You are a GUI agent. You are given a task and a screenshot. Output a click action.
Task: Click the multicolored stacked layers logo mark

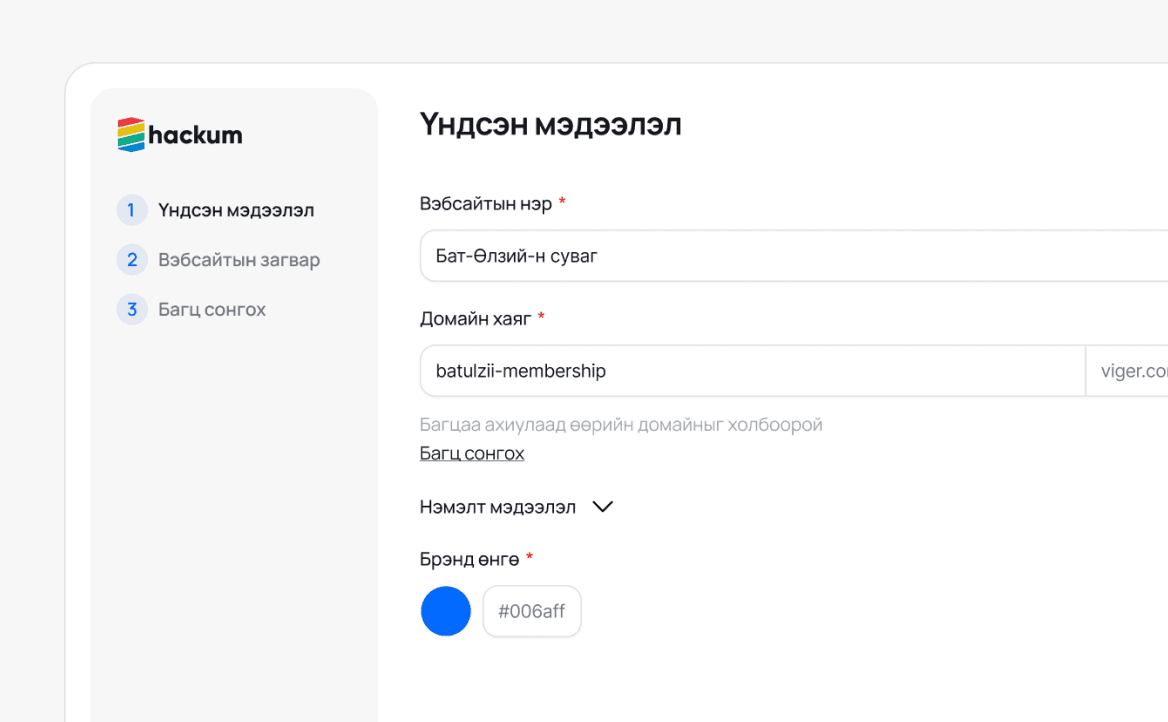(x=131, y=134)
